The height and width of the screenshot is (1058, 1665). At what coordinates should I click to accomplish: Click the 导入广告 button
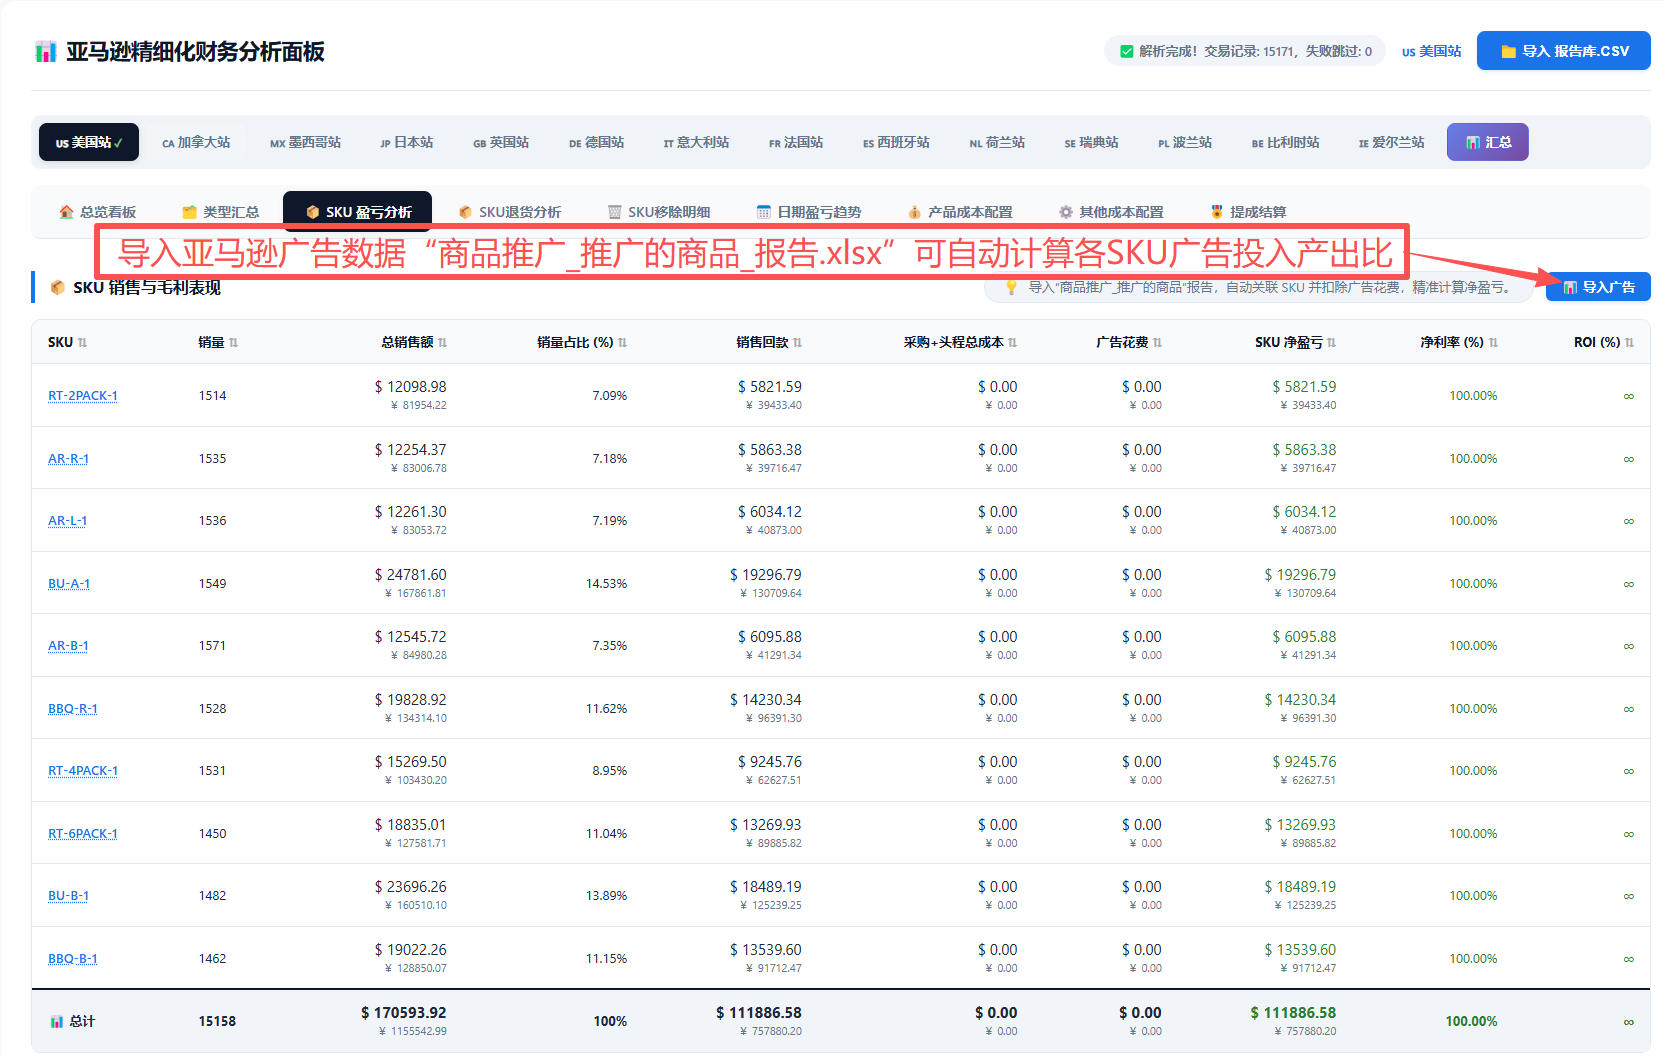tap(1598, 287)
